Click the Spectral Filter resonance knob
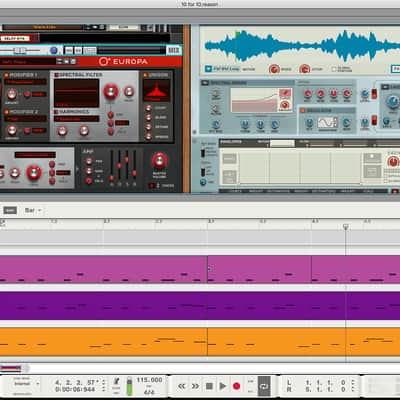Image resolution: width=400 pixels, height=400 pixels. point(129,91)
